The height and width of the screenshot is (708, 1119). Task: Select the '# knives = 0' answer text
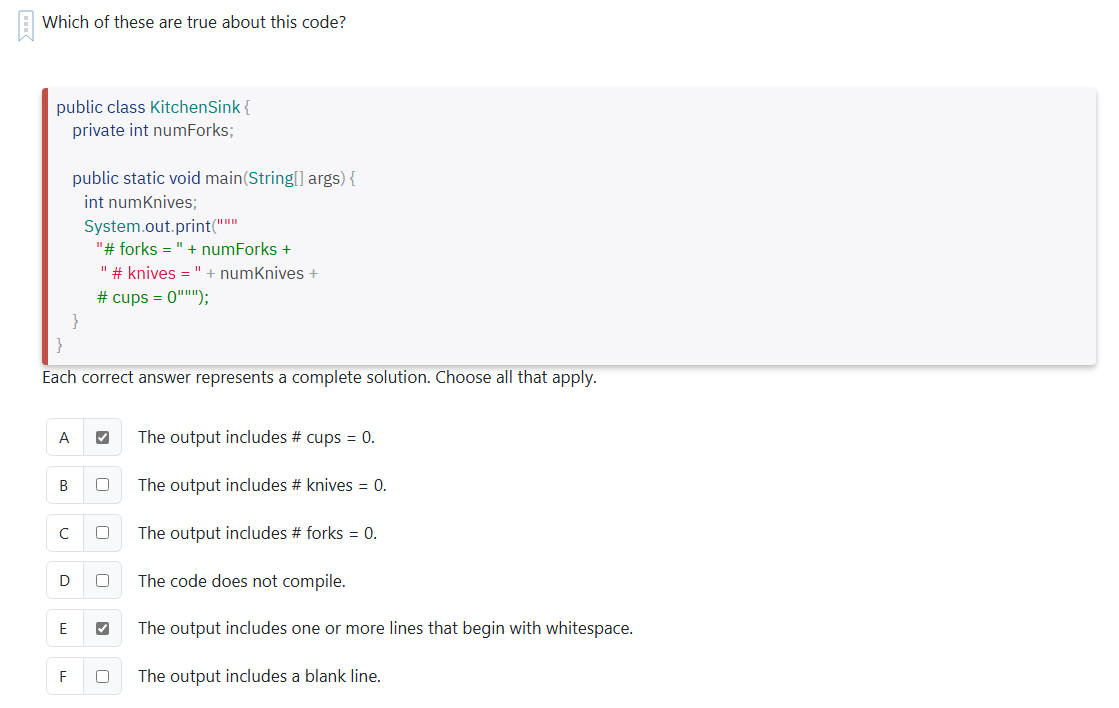(x=262, y=485)
